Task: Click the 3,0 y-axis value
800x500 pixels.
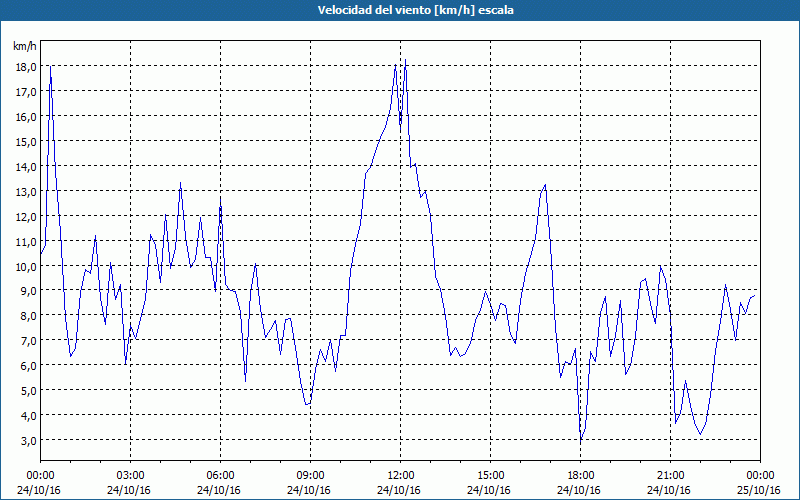Action: [x=28, y=440]
